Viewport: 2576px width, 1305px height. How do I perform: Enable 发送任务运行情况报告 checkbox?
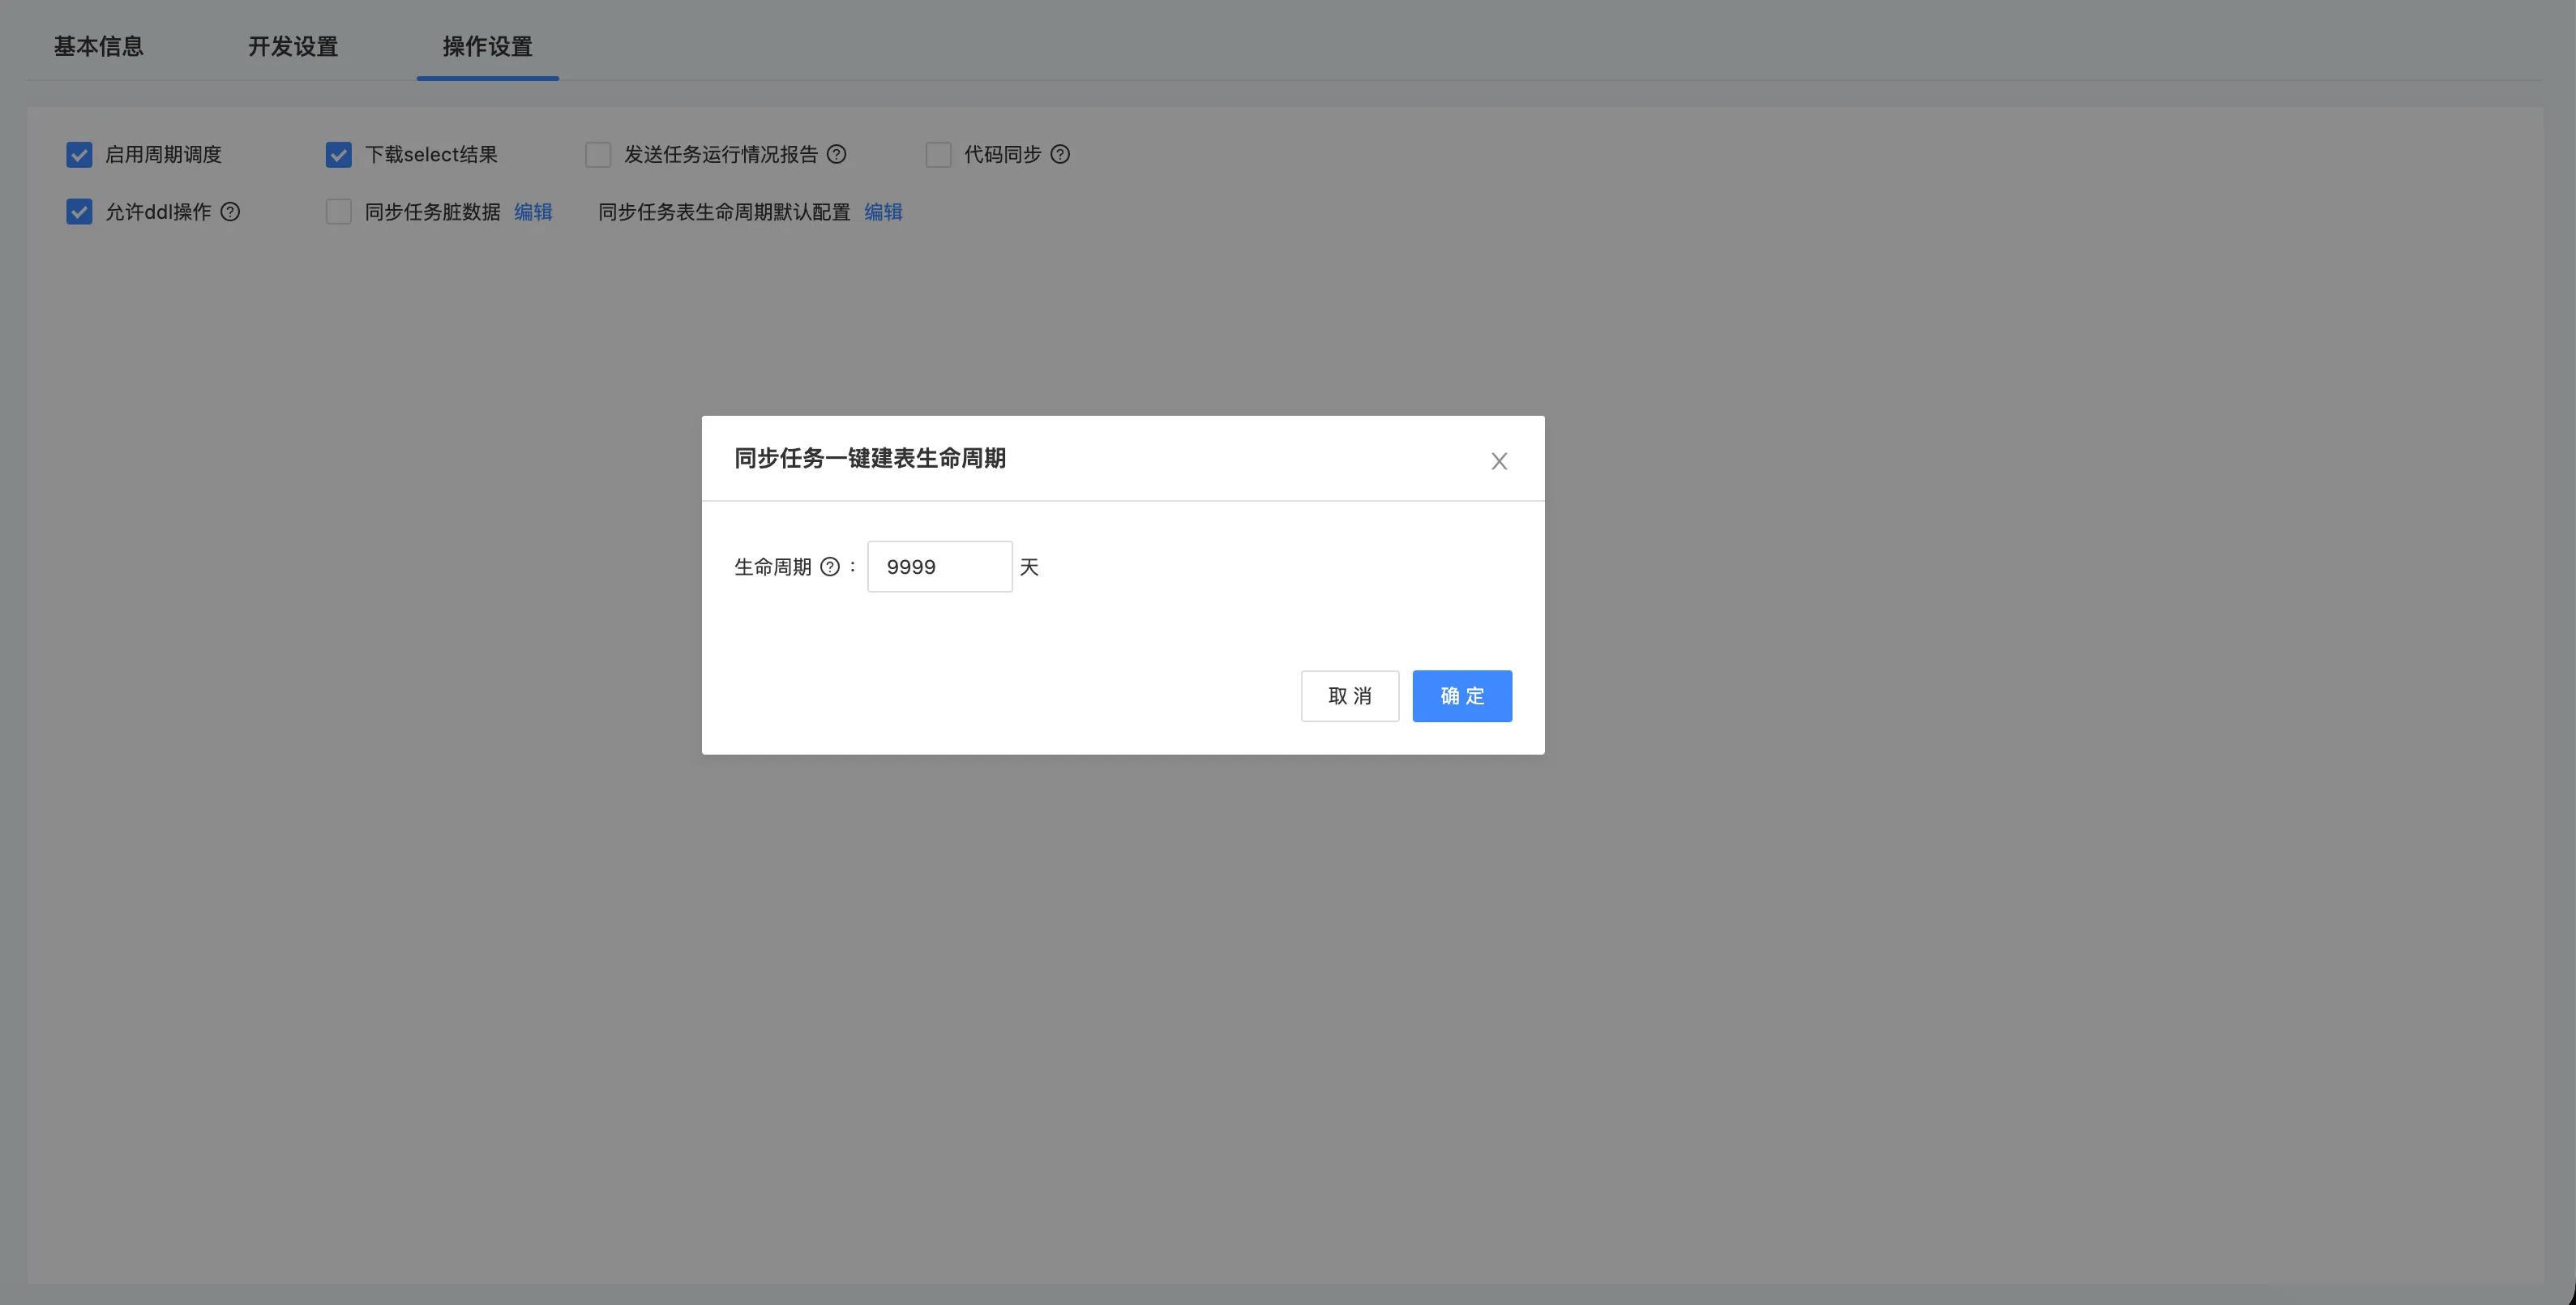coord(598,155)
